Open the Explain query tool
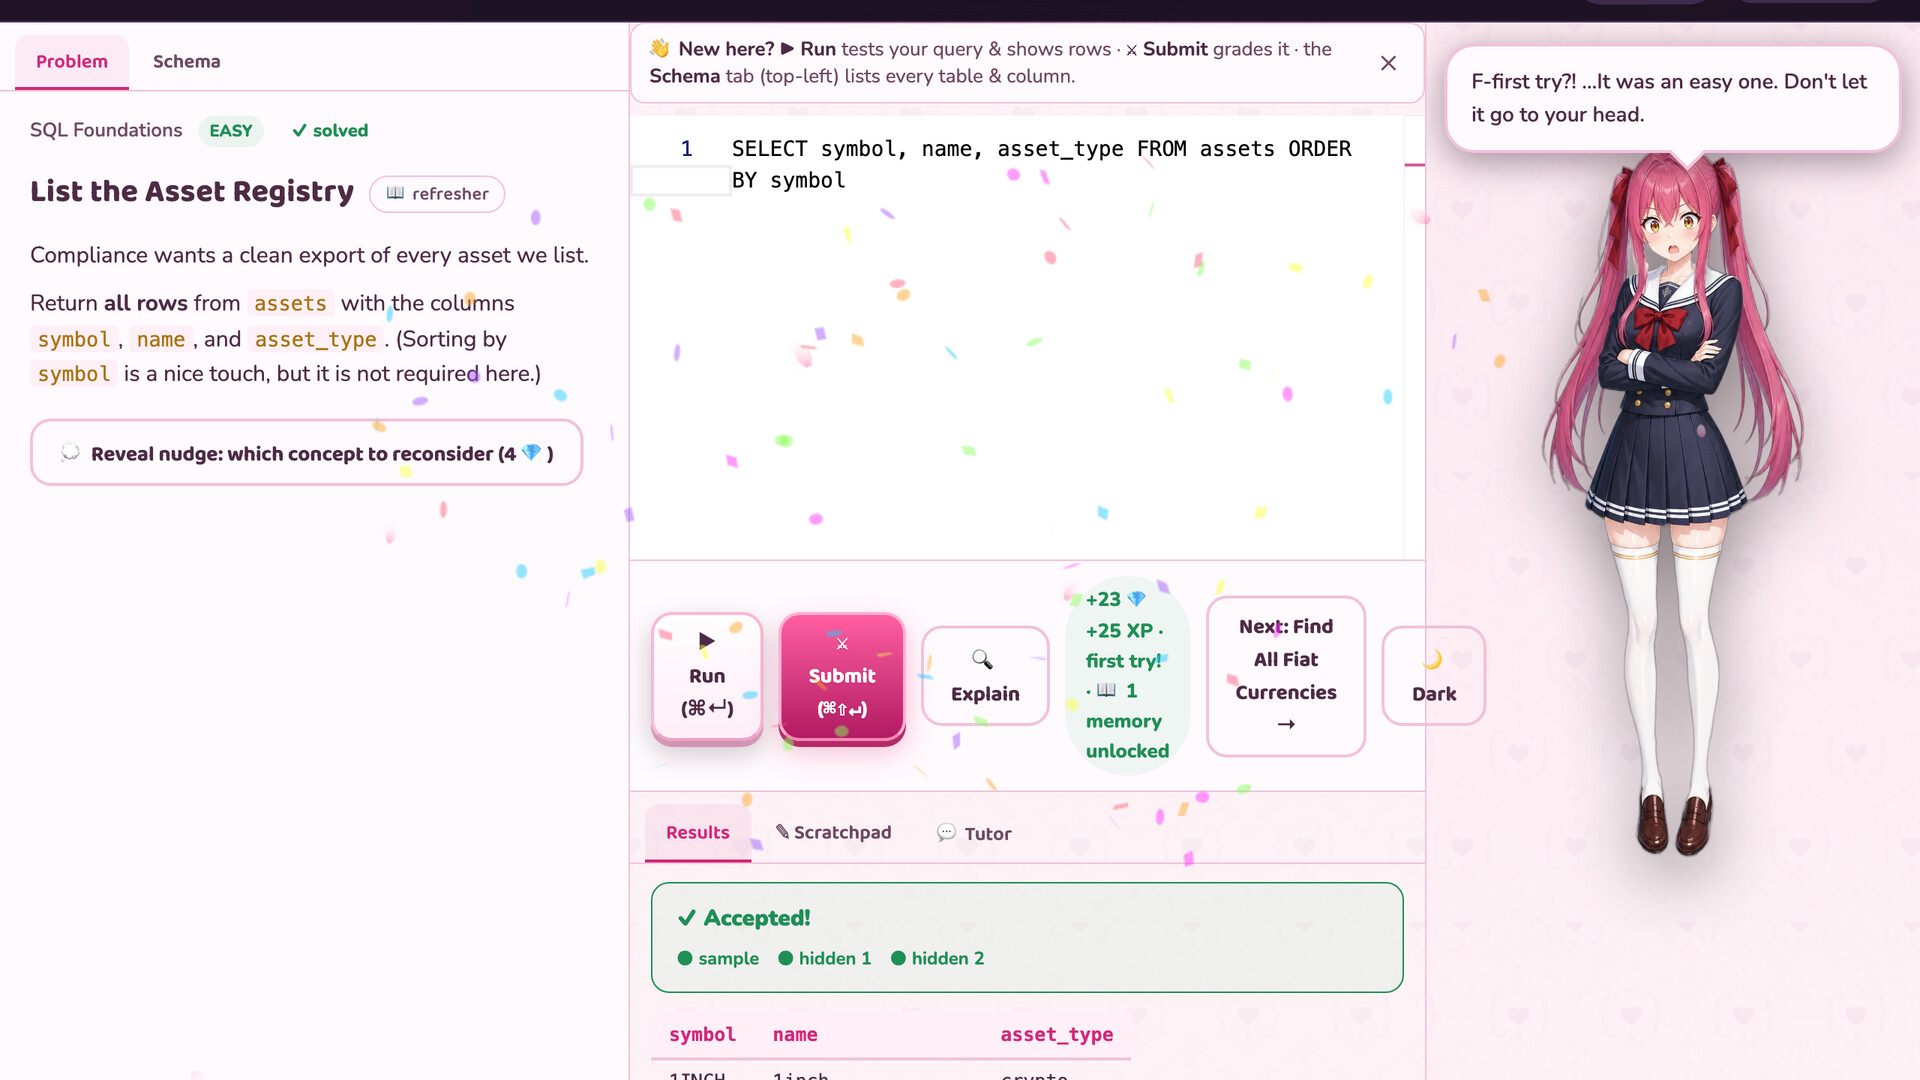Viewport: 1920px width, 1080px height. pos(985,676)
